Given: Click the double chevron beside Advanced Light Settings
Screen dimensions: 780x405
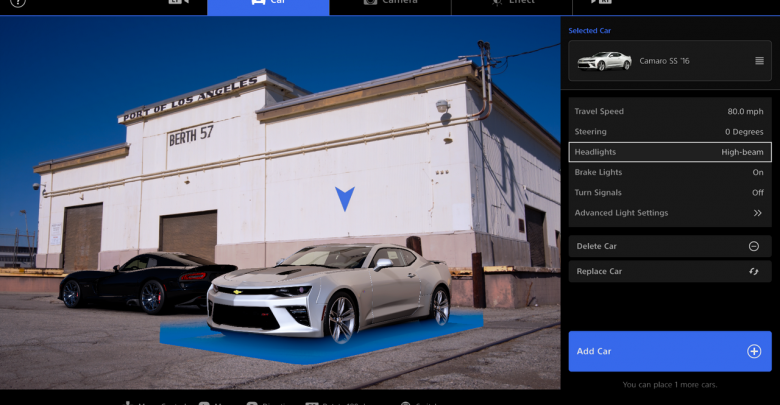Looking at the screenshot, I should 757,213.
